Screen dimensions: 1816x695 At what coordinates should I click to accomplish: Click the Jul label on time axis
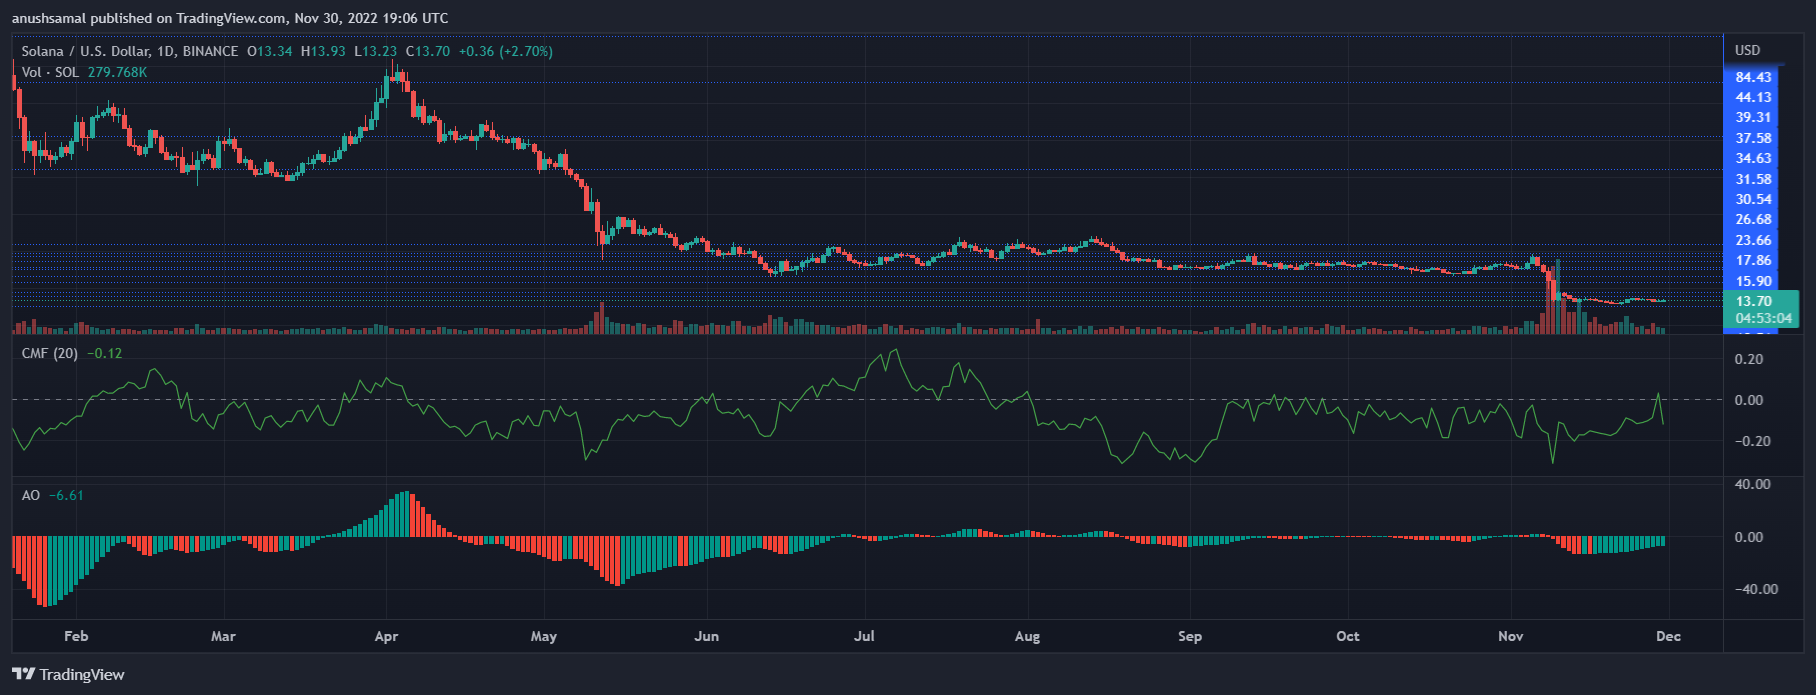pos(864,636)
